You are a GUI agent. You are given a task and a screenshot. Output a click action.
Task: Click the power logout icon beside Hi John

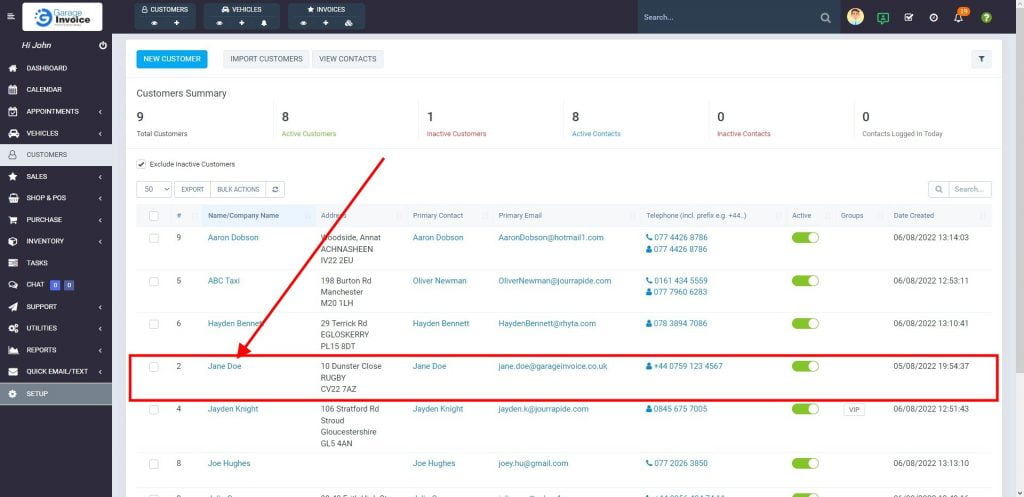(x=103, y=46)
